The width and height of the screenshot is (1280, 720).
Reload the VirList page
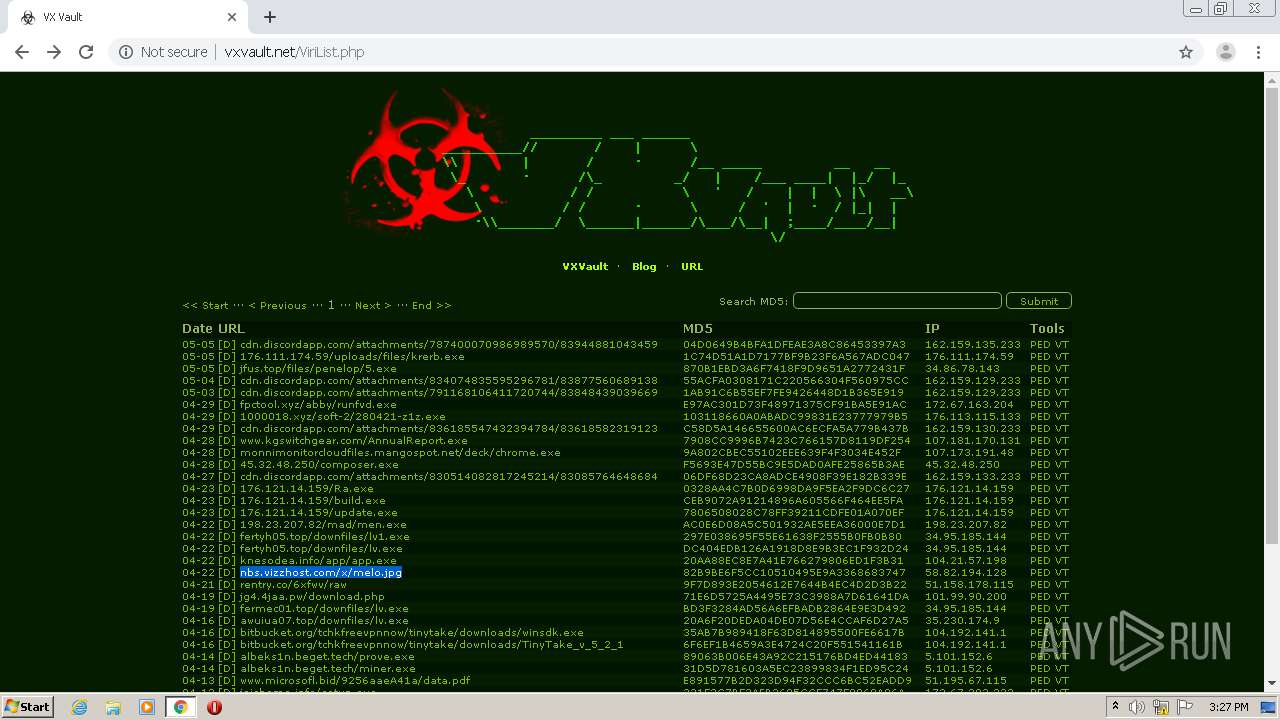pos(86,52)
